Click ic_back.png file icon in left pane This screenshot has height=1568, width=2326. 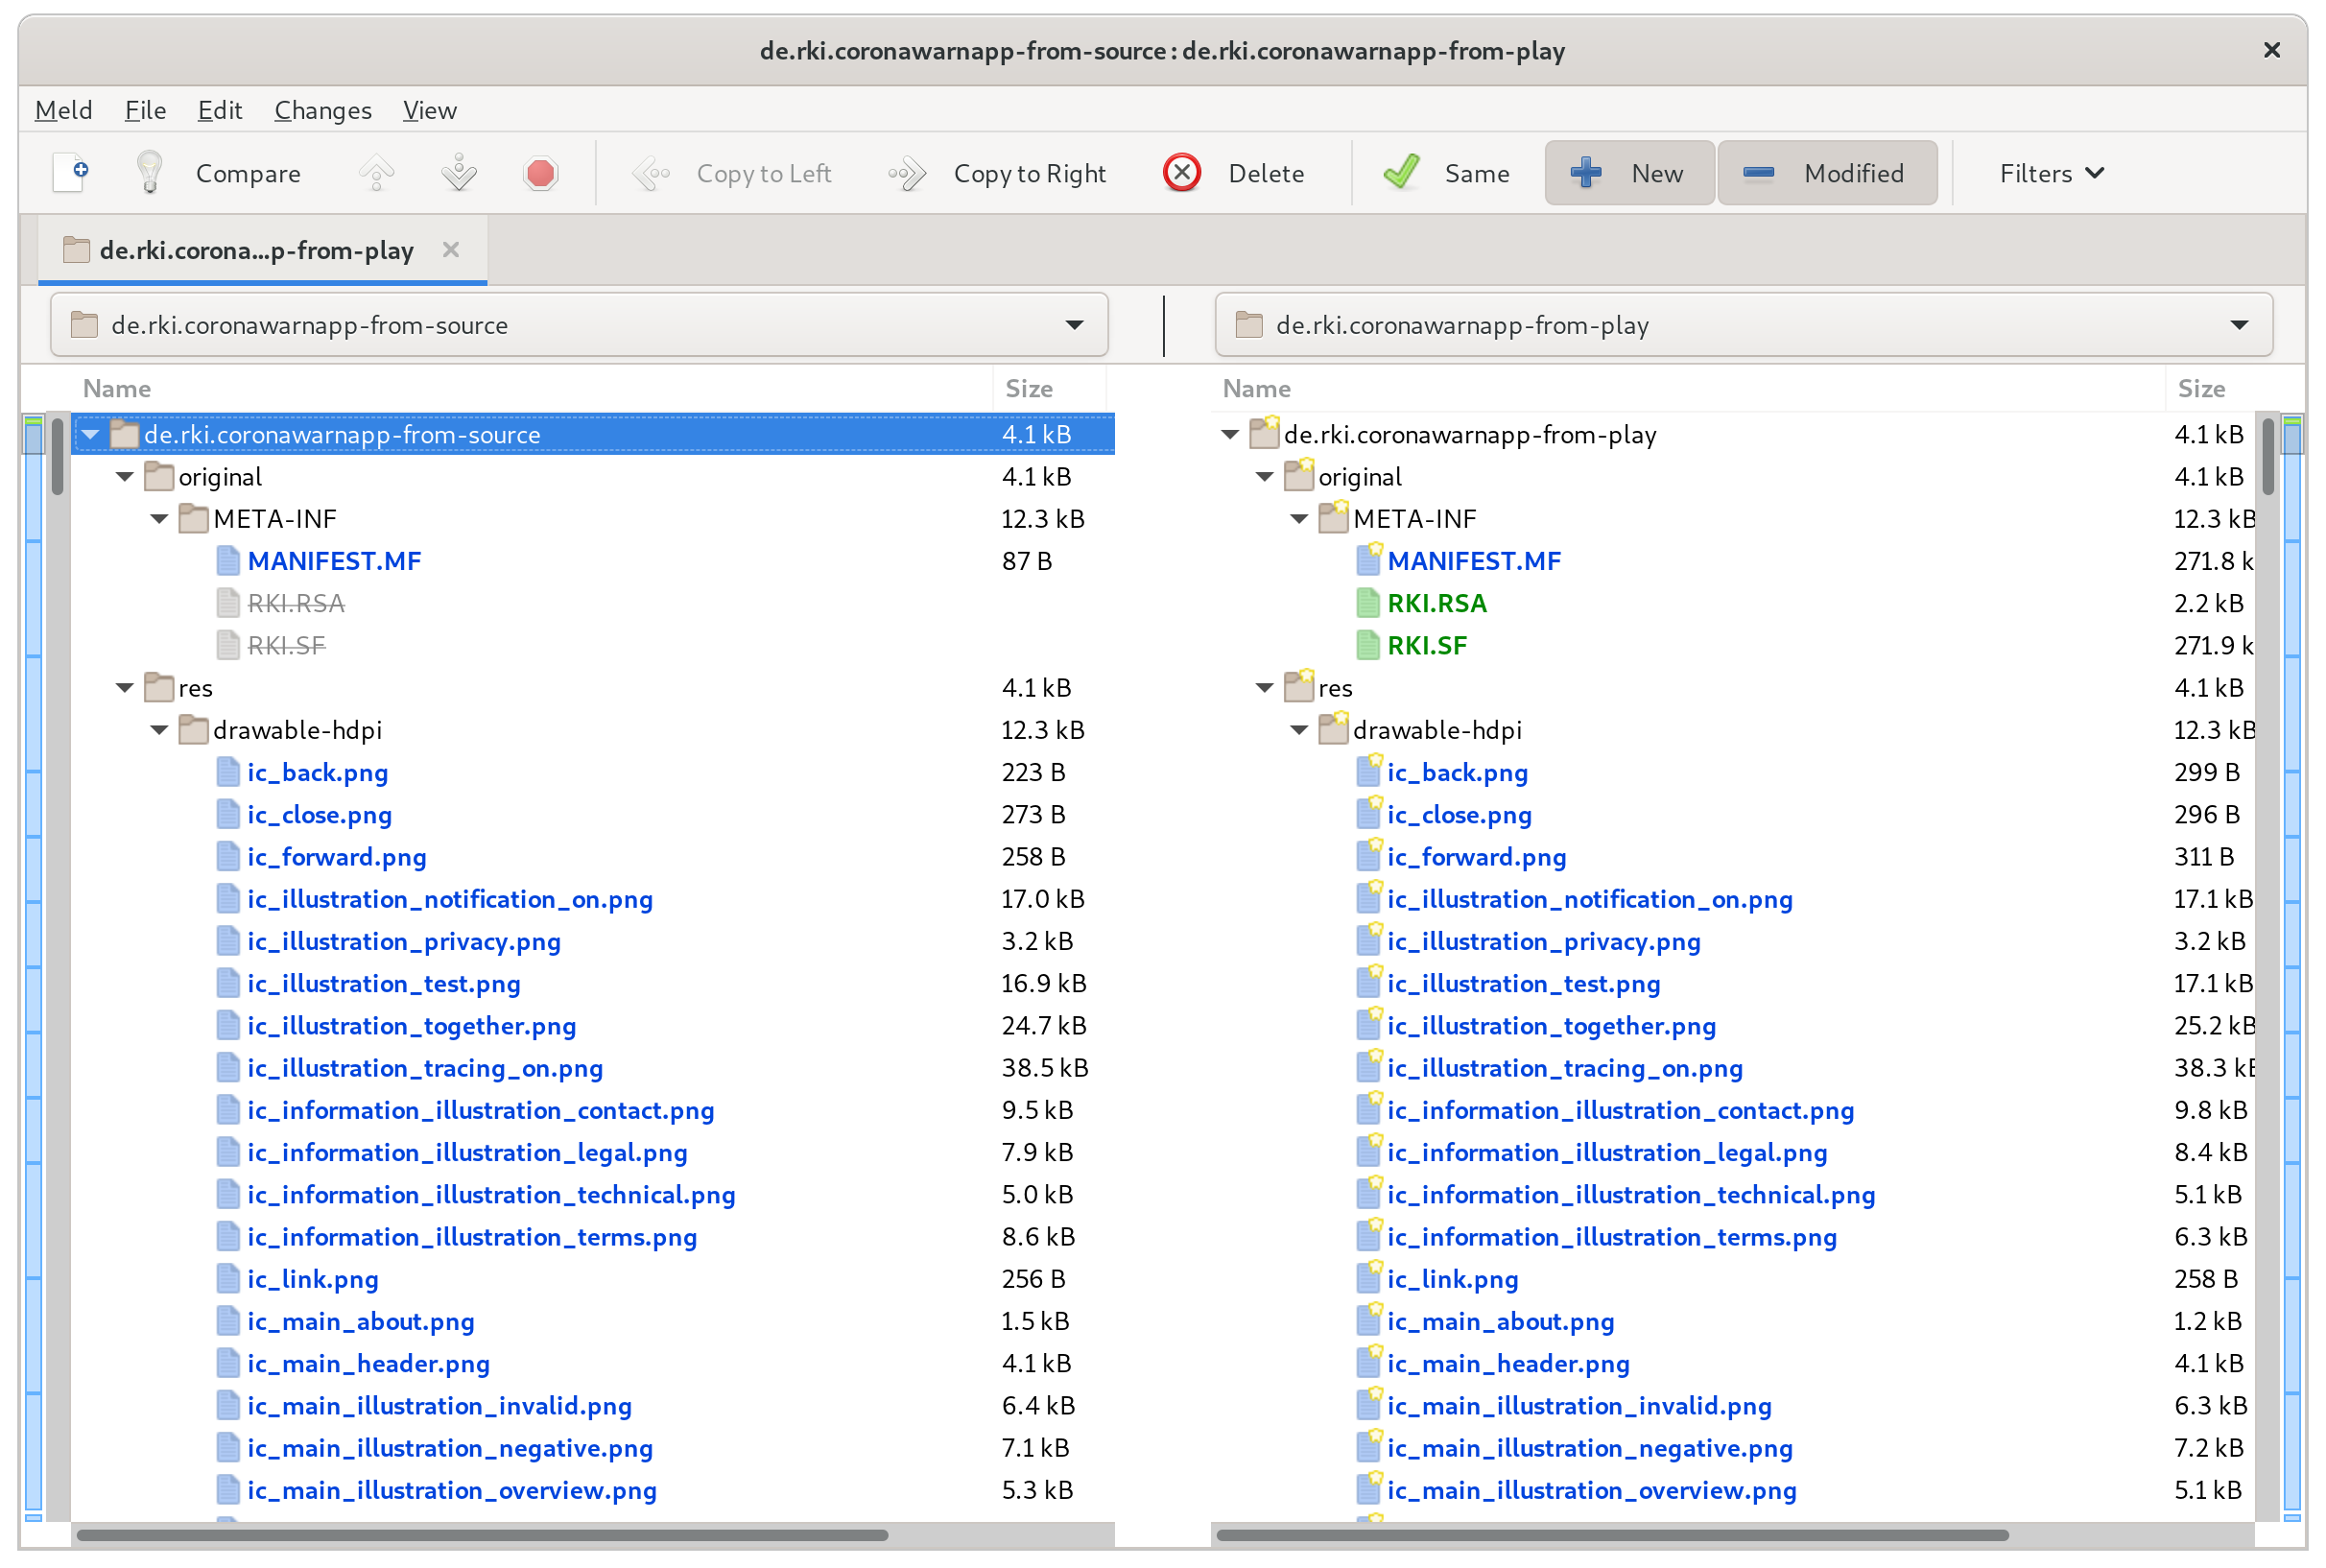(228, 772)
